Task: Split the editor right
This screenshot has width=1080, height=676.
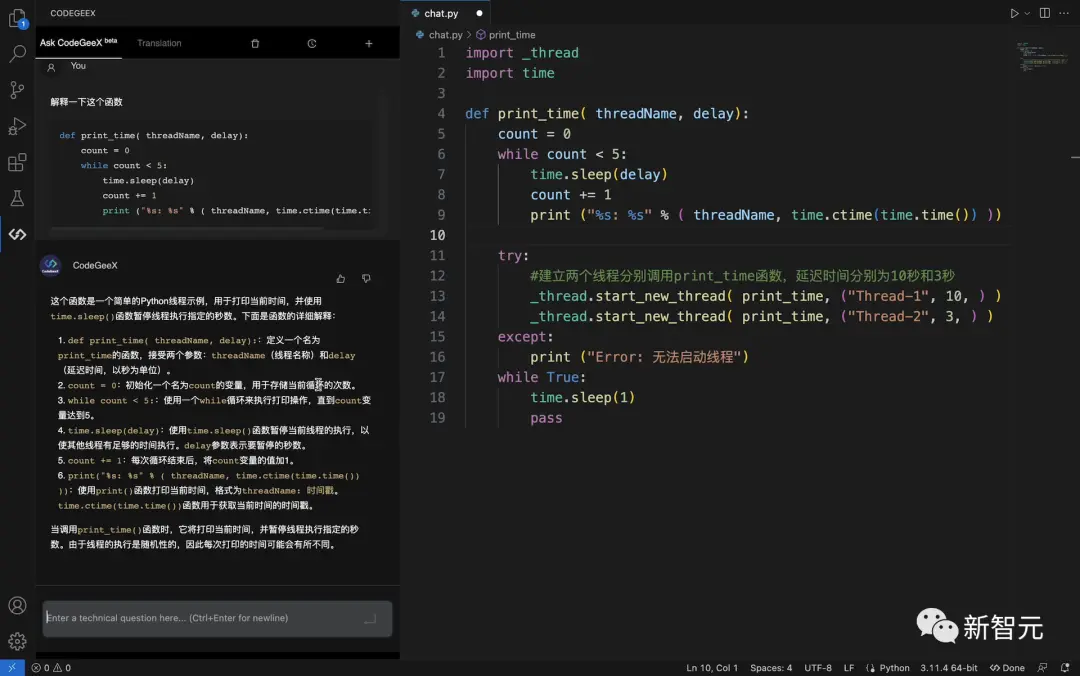Action: (1045, 13)
